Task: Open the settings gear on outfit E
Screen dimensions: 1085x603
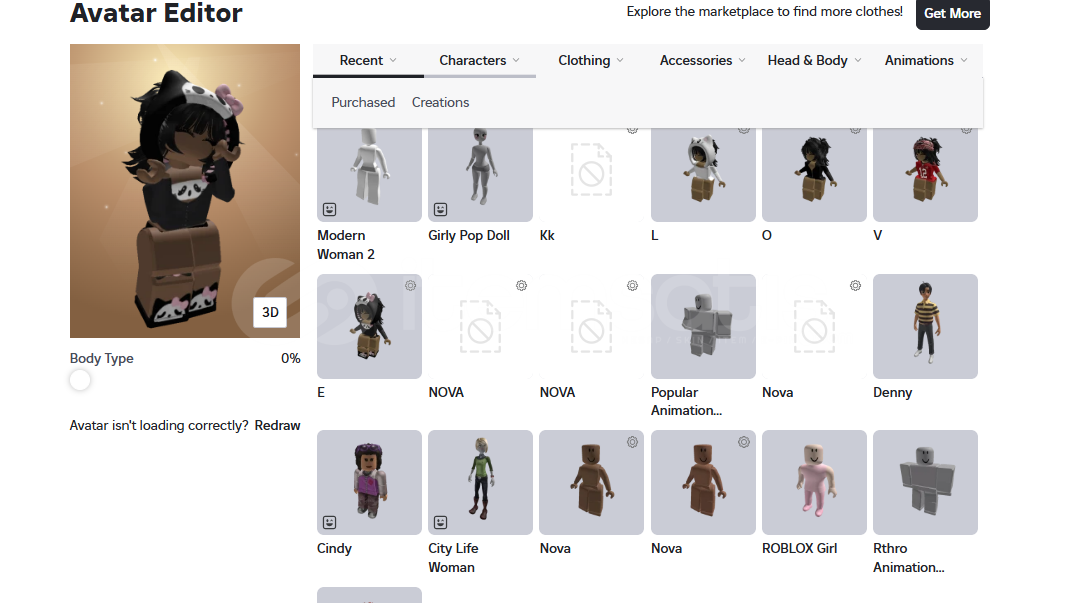Action: click(410, 285)
